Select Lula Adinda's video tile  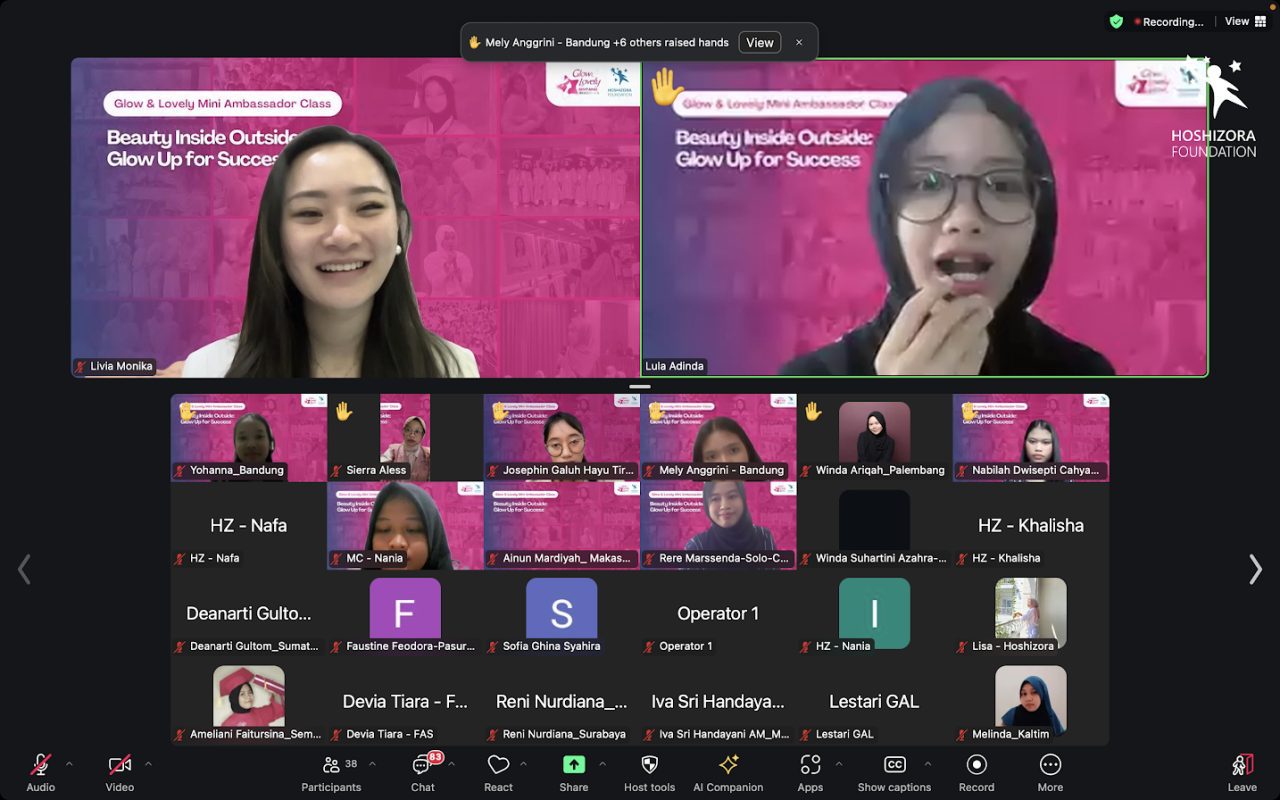click(925, 217)
